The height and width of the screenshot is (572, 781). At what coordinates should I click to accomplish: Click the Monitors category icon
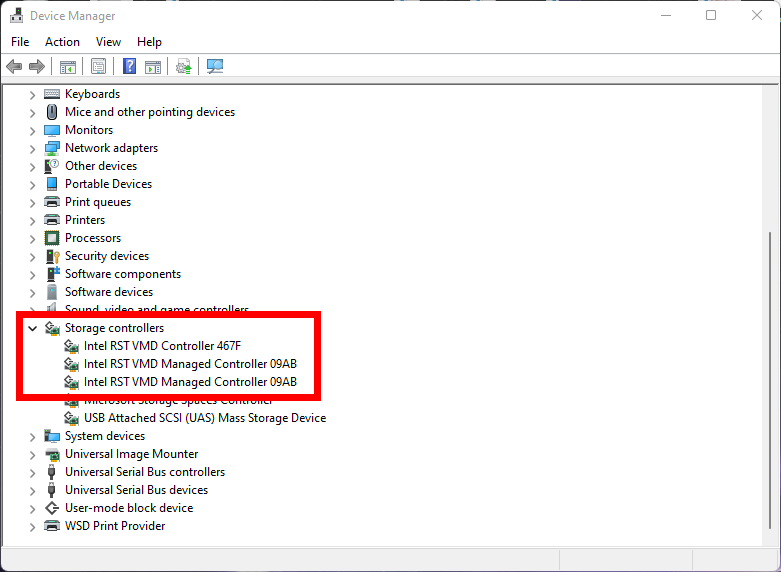[x=52, y=130]
